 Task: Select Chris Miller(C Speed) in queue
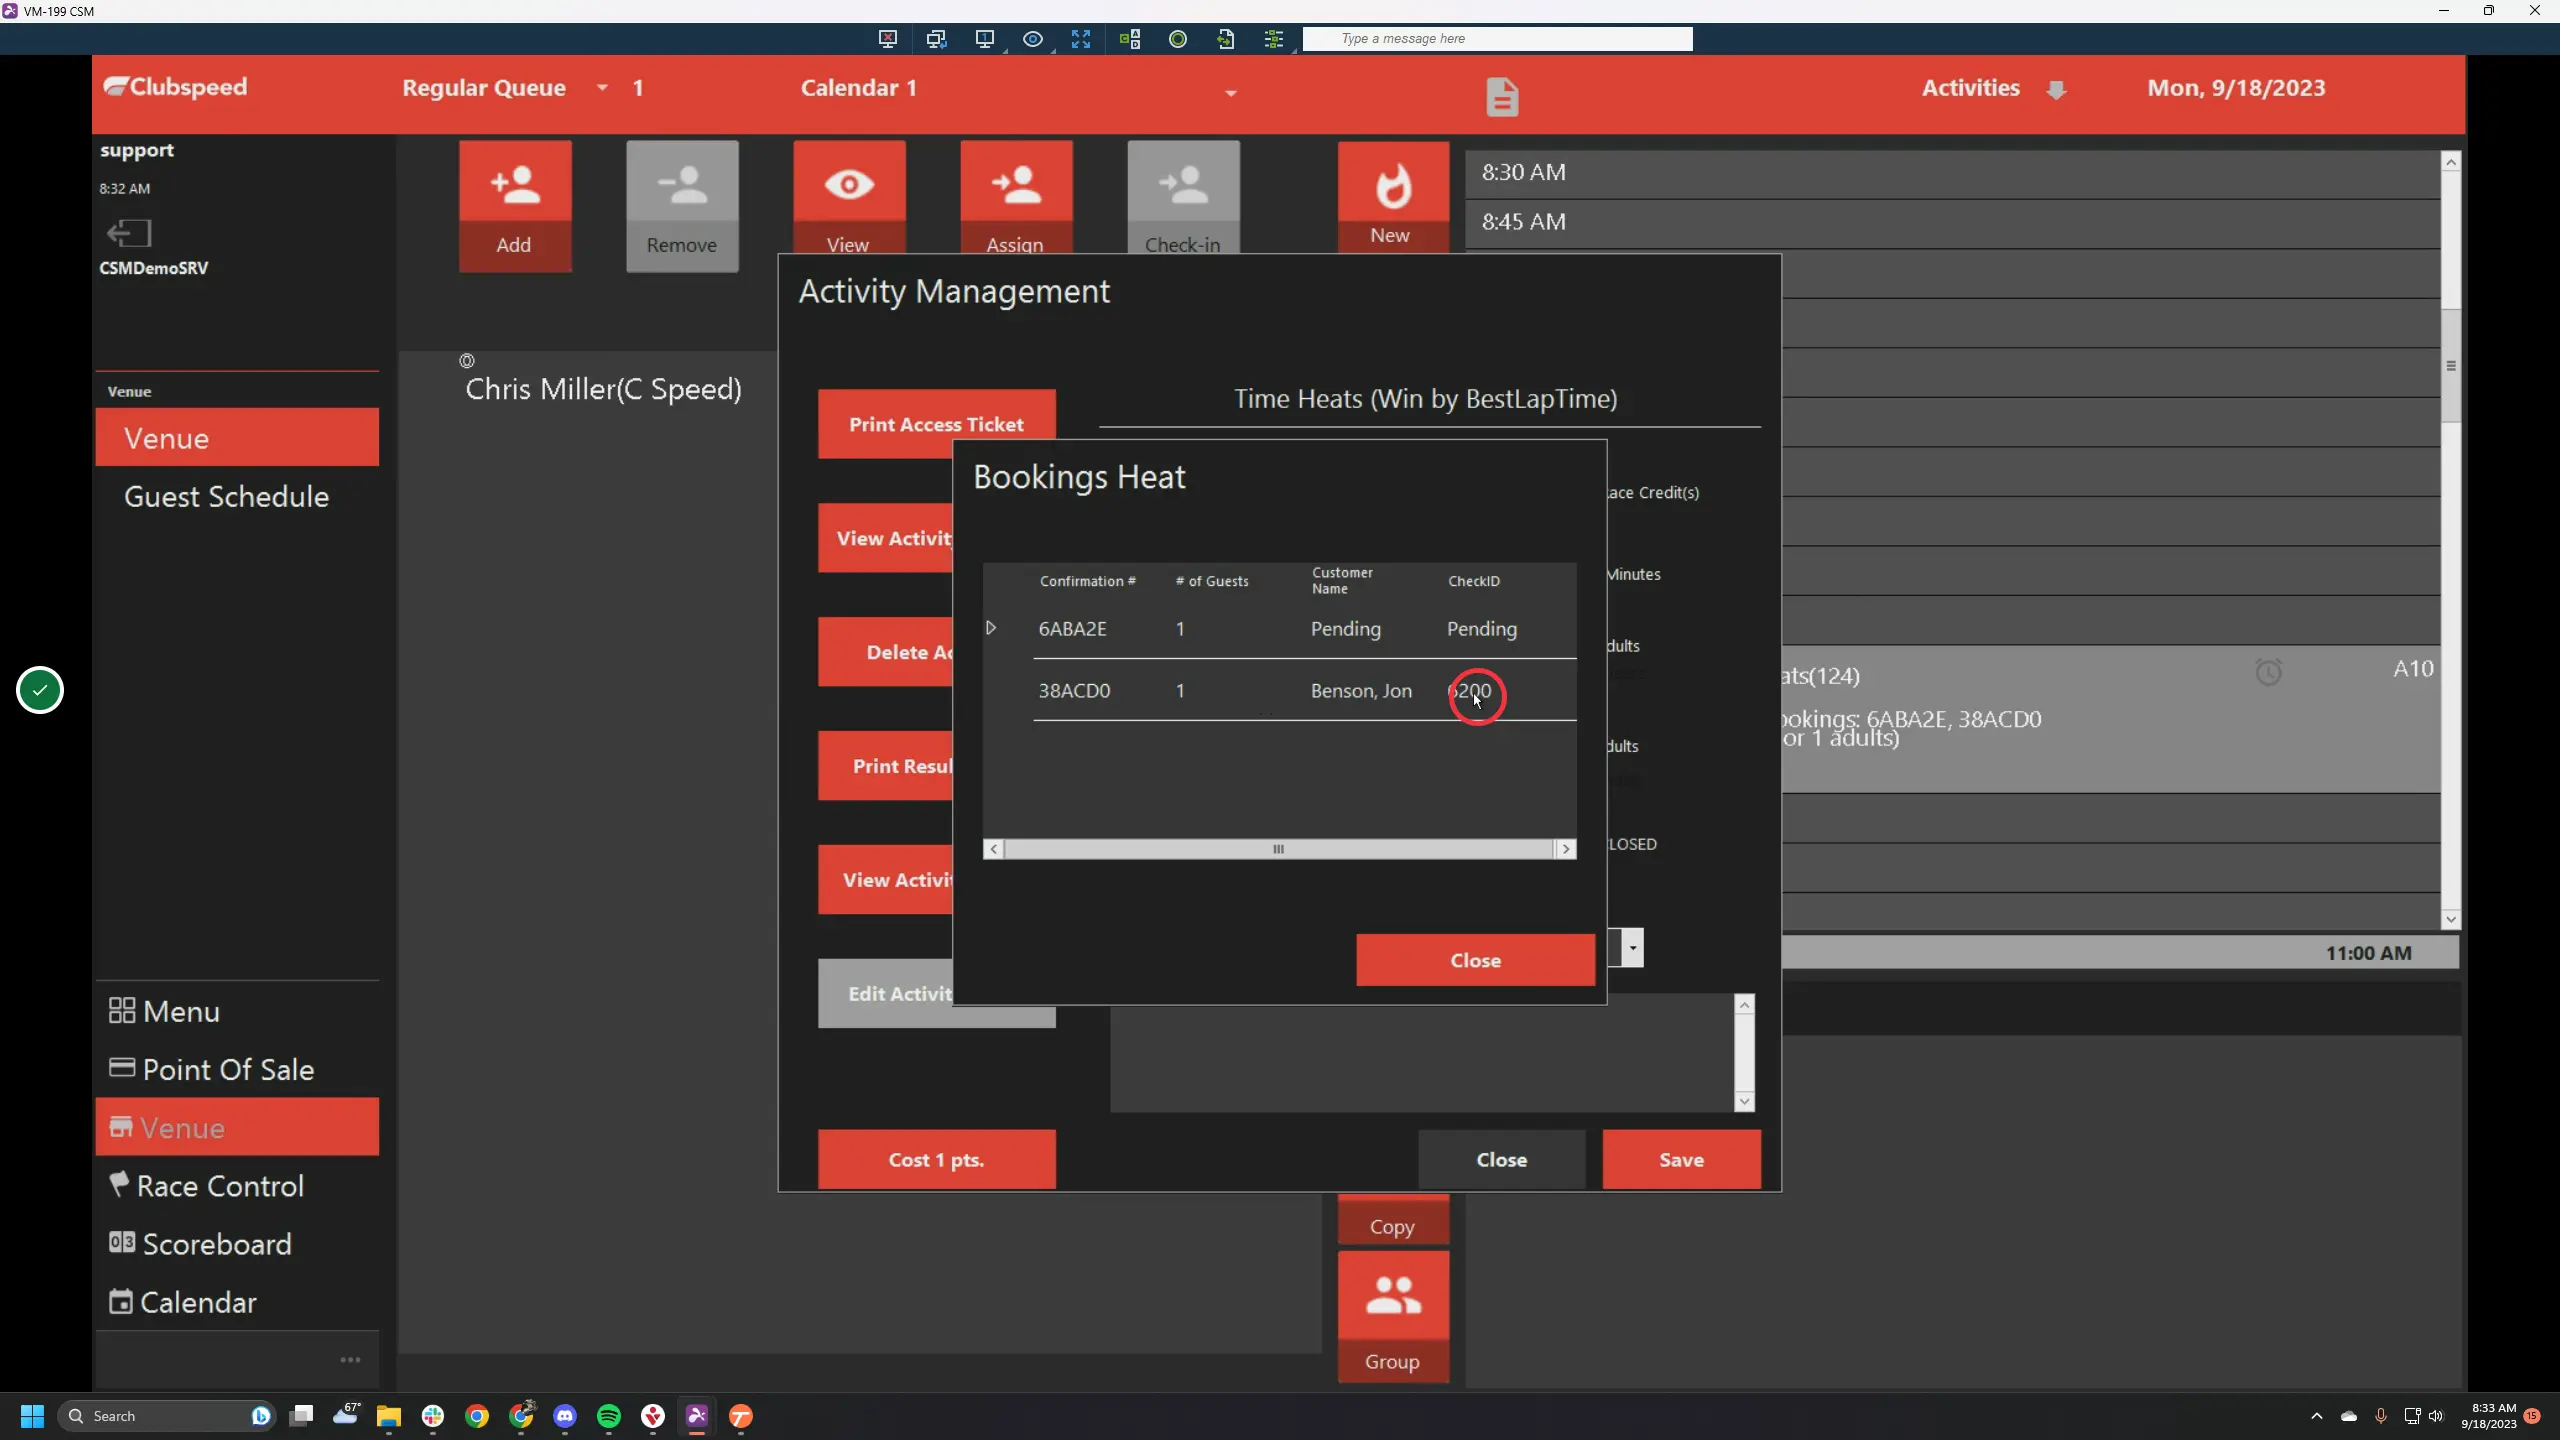[603, 389]
